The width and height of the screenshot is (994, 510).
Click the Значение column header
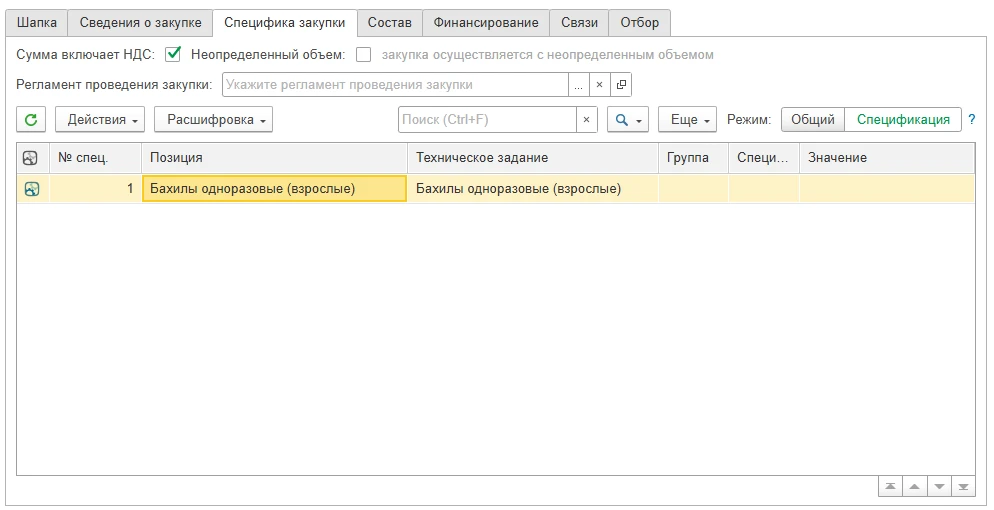pyautogui.click(x=887, y=158)
